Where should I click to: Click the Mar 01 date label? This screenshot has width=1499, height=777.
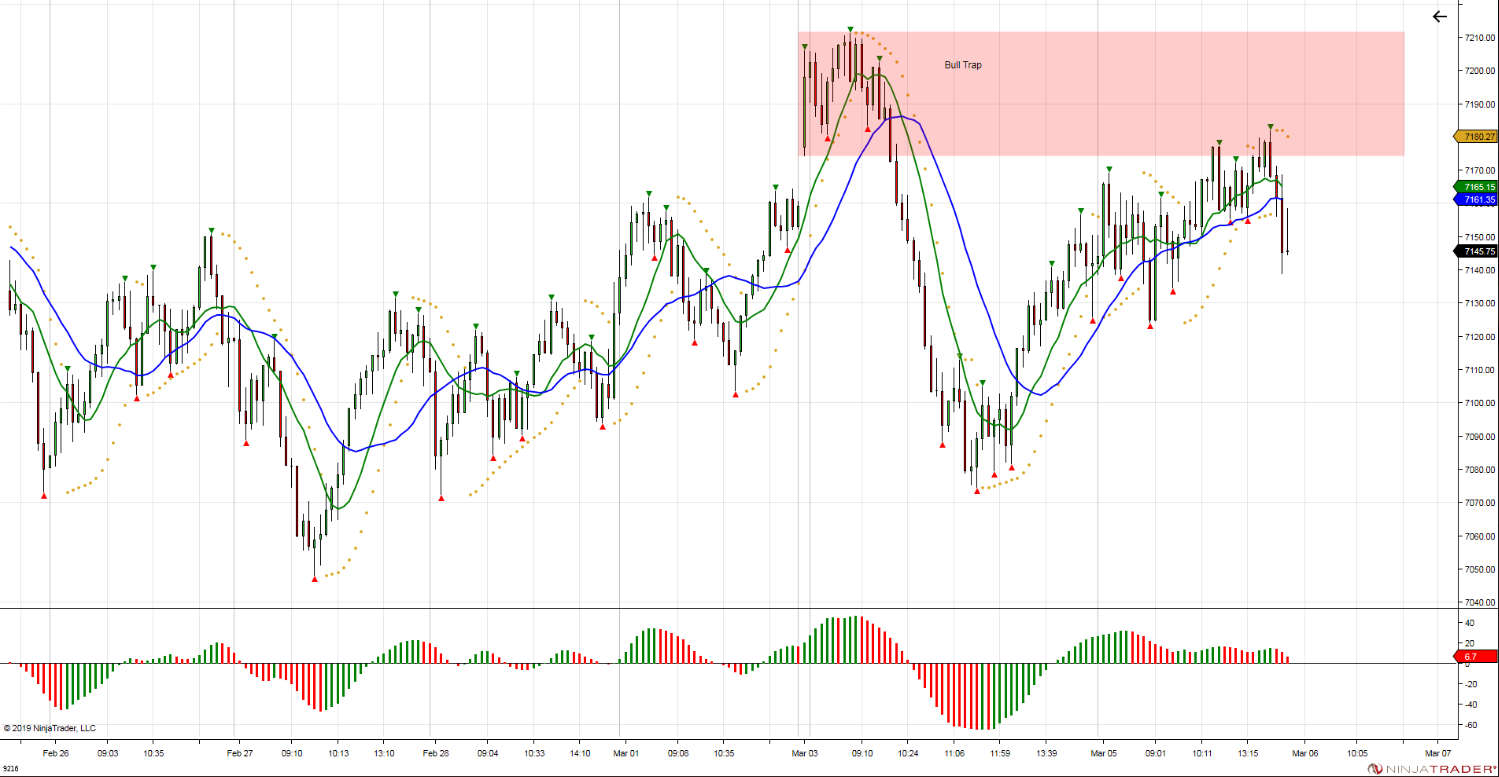(x=627, y=753)
